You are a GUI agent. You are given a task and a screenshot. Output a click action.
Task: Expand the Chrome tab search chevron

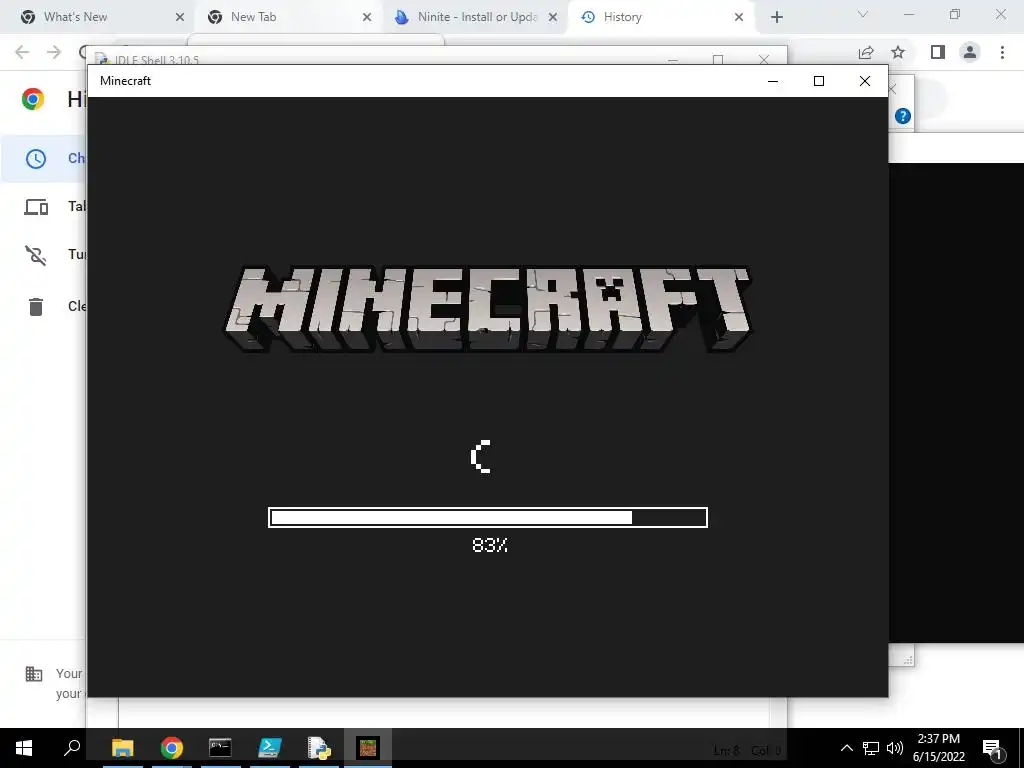point(863,14)
